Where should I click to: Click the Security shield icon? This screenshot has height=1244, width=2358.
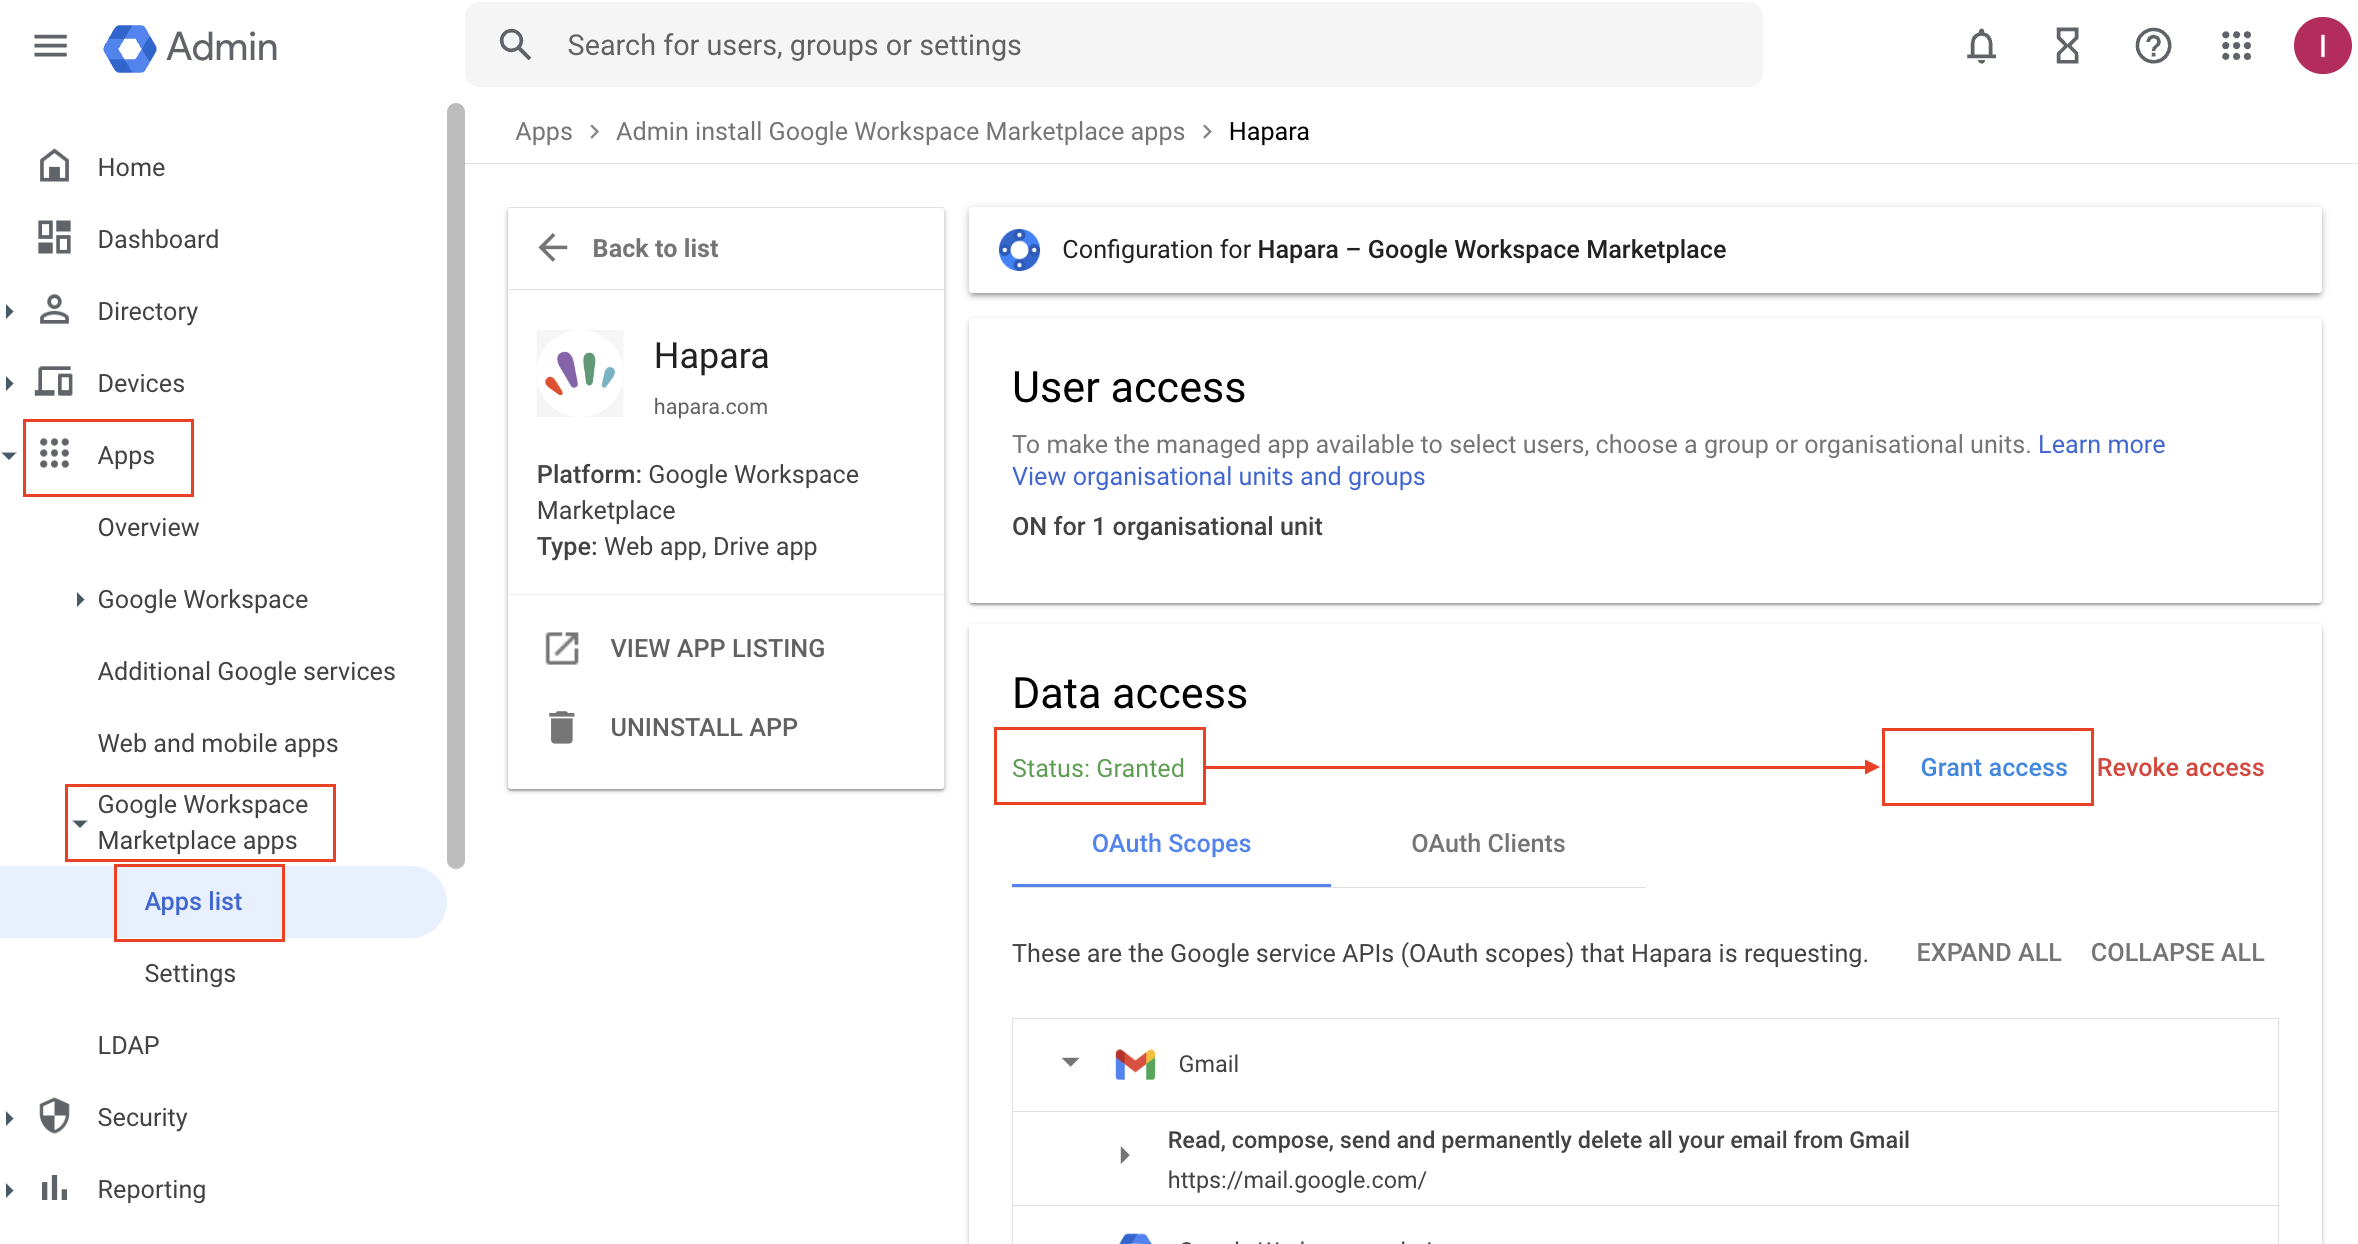pyautogui.click(x=54, y=1116)
